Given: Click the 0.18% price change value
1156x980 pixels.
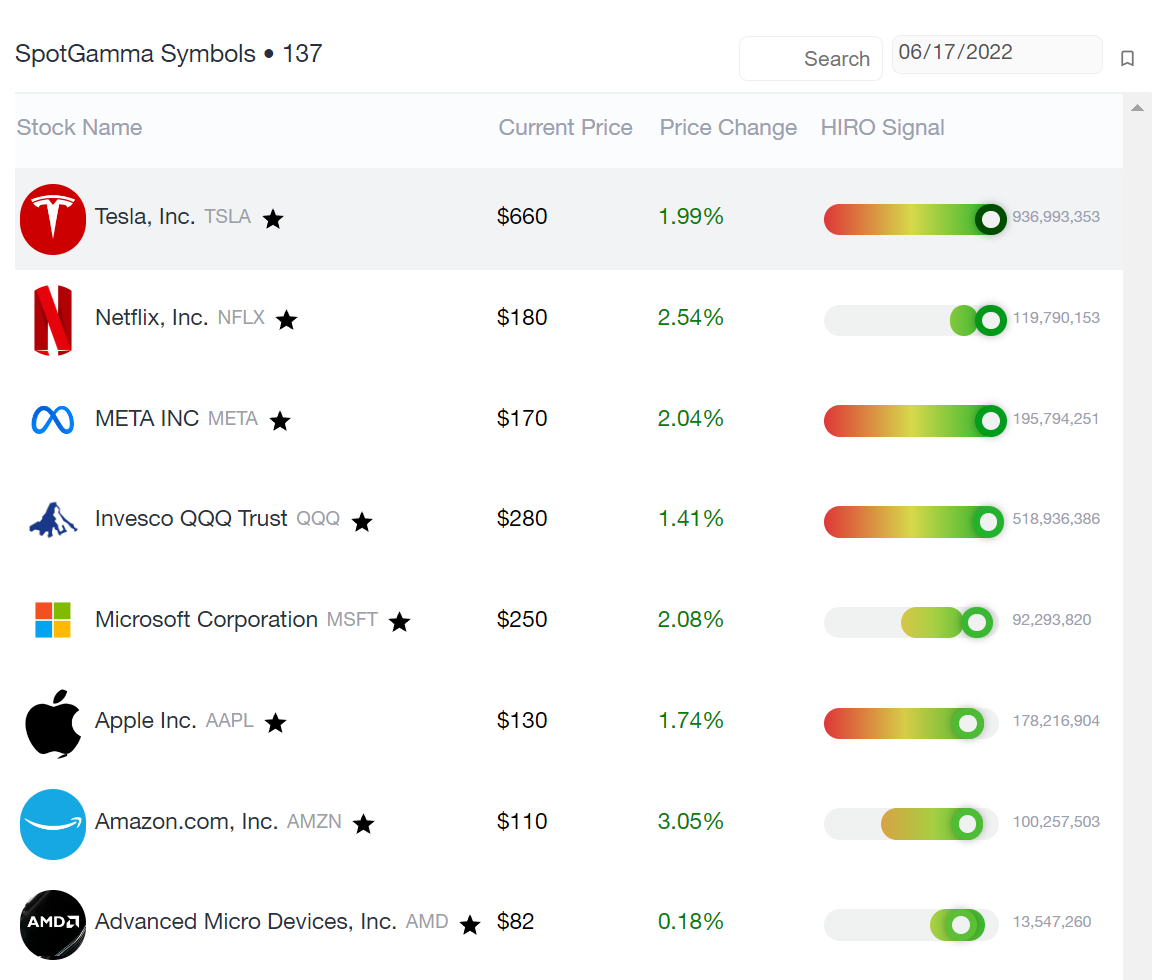Looking at the screenshot, I should coord(691,922).
